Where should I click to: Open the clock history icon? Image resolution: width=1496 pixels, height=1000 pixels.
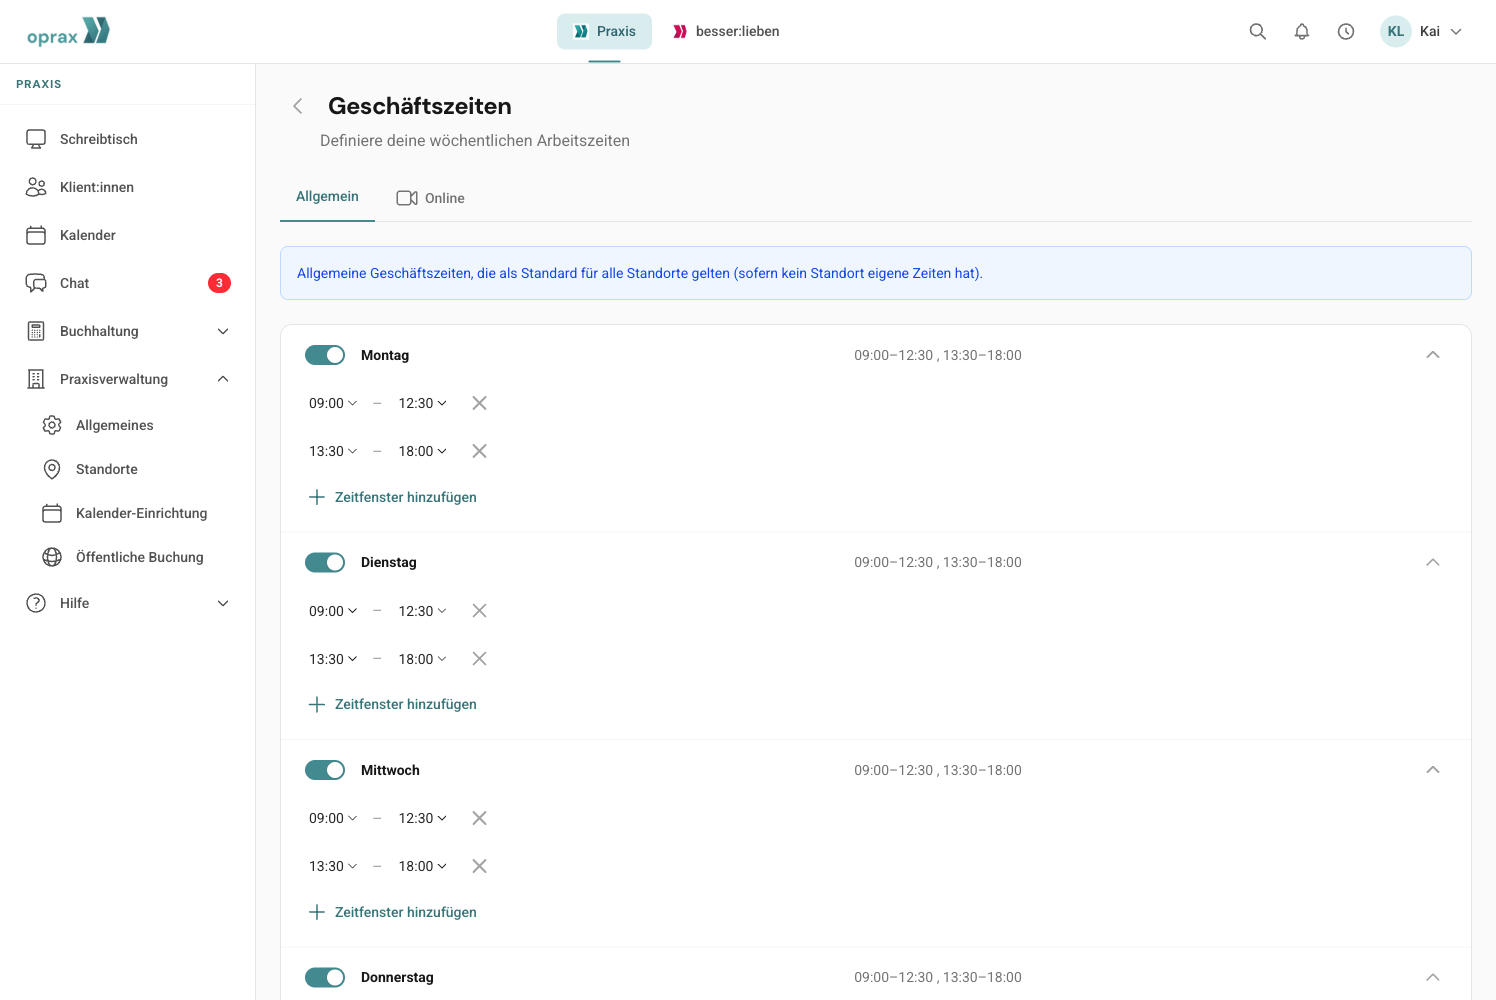[x=1346, y=31]
